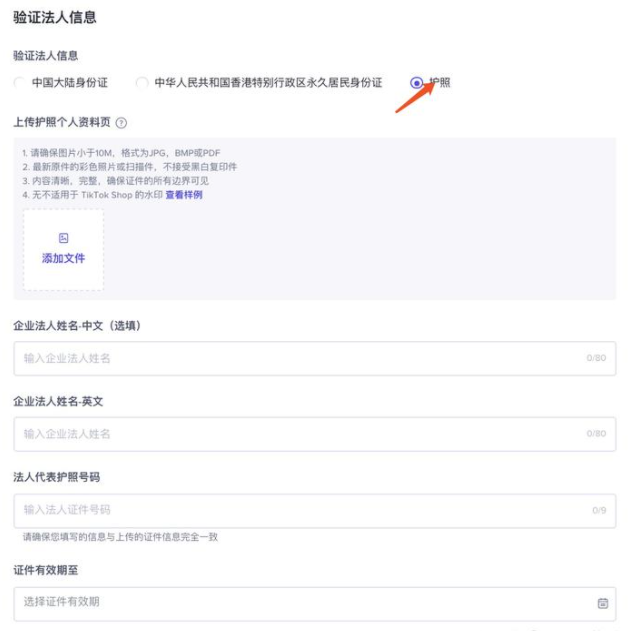Viewport: 631px width, 631px height.
Task: Open the 查看样例 sample link
Action: pos(184,195)
